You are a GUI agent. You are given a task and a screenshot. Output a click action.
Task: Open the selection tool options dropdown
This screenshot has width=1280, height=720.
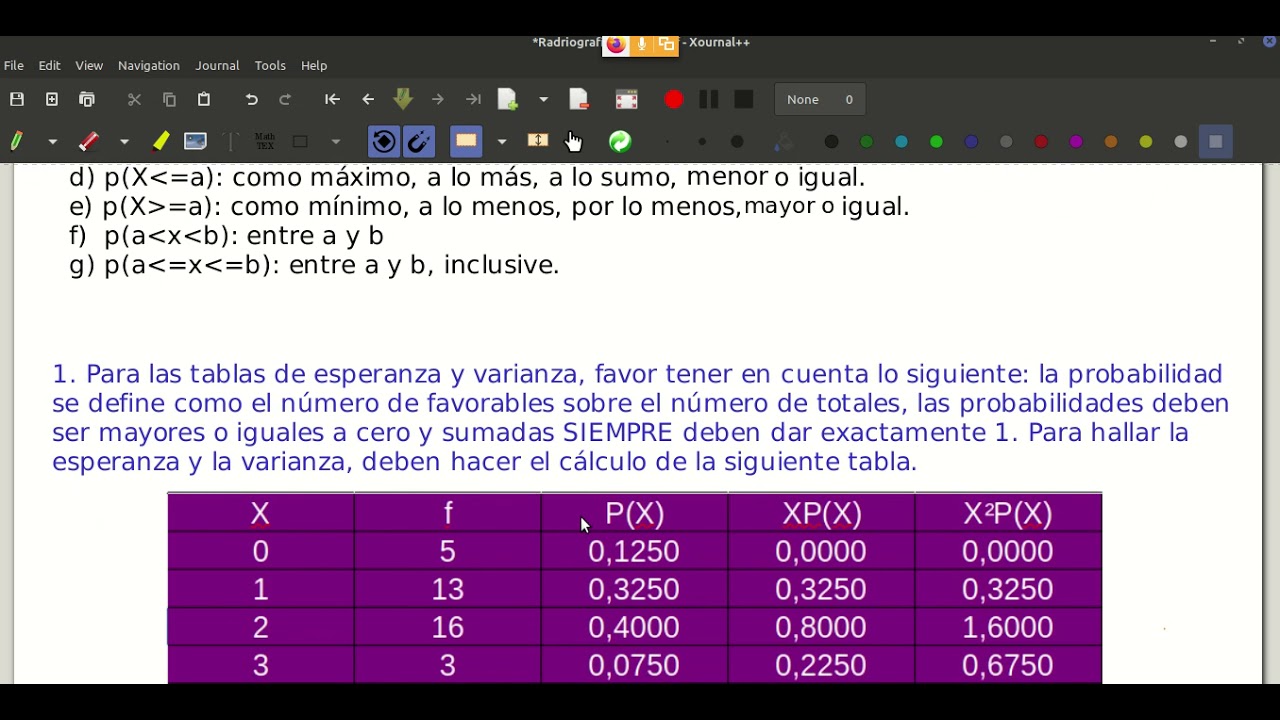tap(502, 141)
